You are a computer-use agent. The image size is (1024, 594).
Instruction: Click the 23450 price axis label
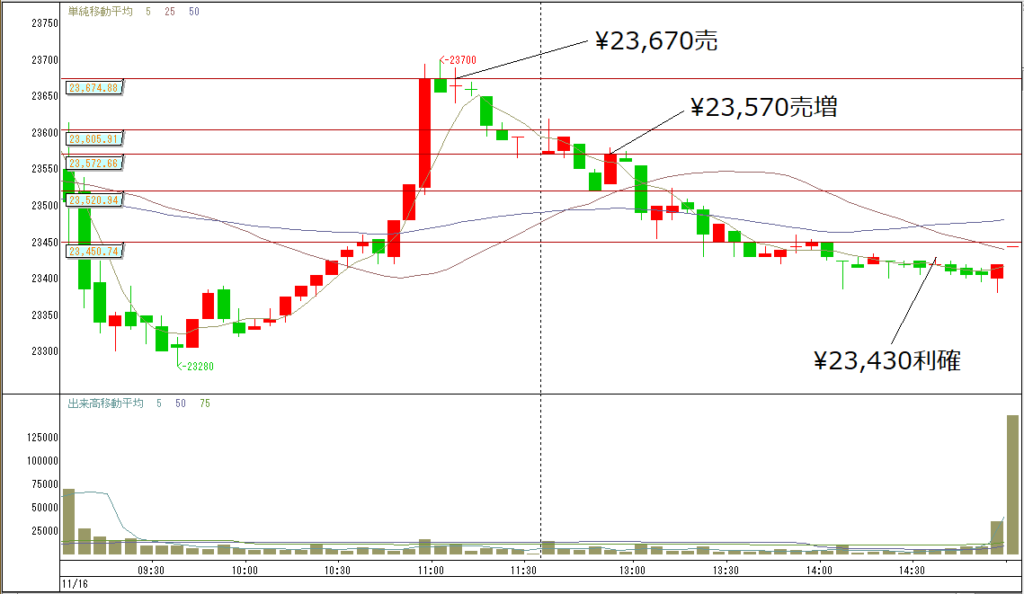coord(45,242)
